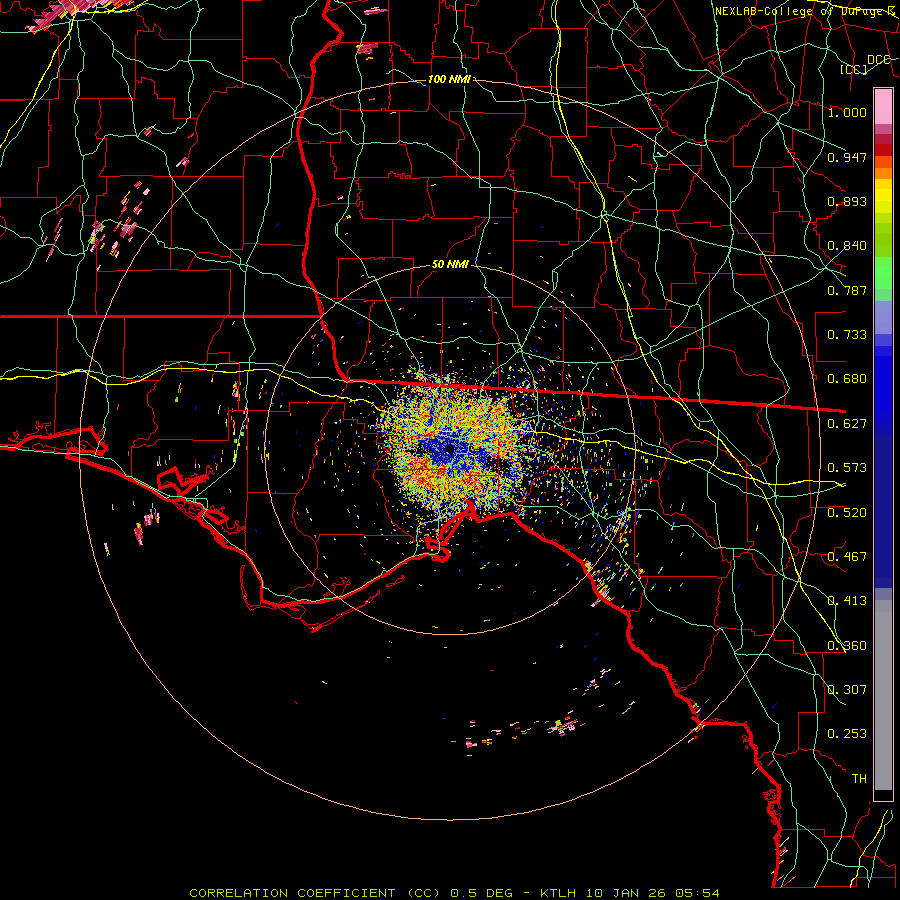Image resolution: width=900 pixels, height=900 pixels.
Task: Select the 0.520 legend value
Action: [x=847, y=512]
